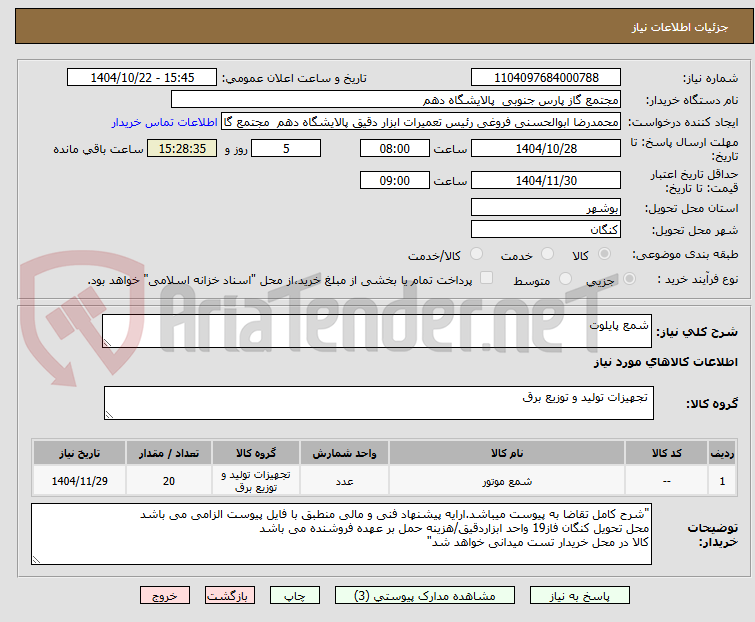Click the remaining time 15:28:35 field

click(x=182, y=148)
